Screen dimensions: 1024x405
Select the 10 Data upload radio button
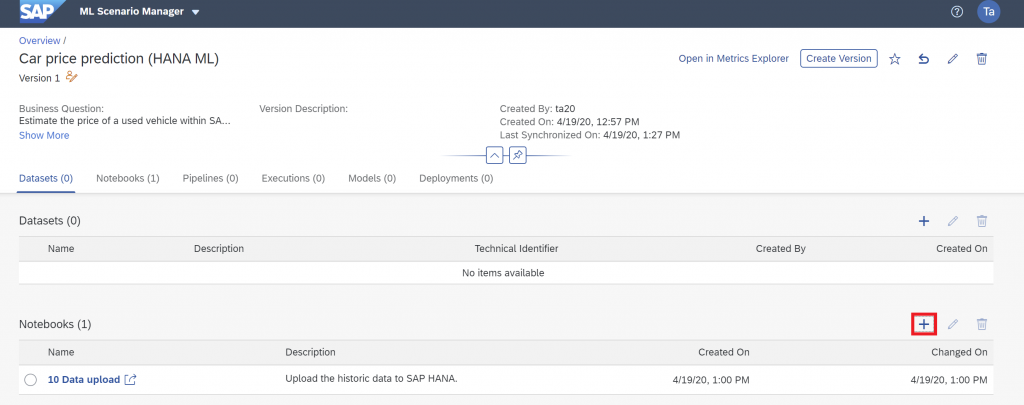tap(30, 380)
